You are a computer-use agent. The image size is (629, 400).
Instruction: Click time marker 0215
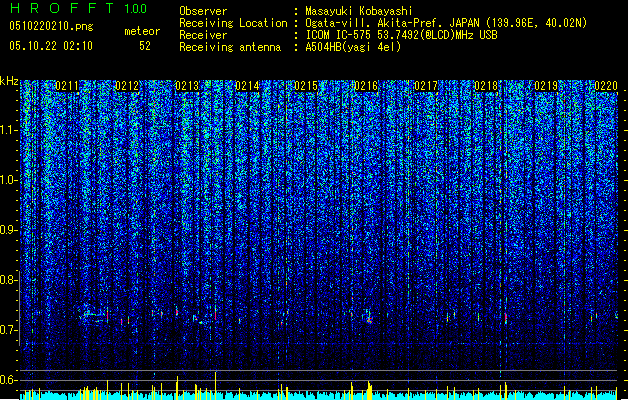(306, 86)
